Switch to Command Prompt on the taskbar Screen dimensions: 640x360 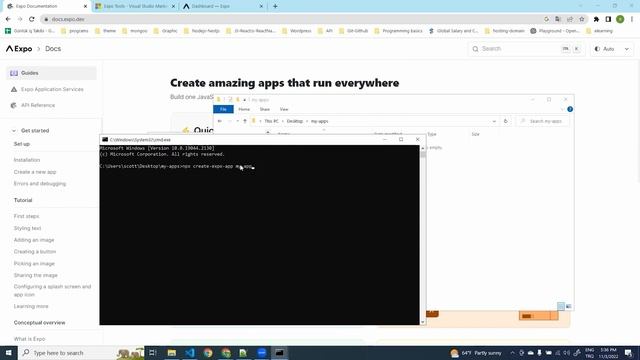pos(280,353)
